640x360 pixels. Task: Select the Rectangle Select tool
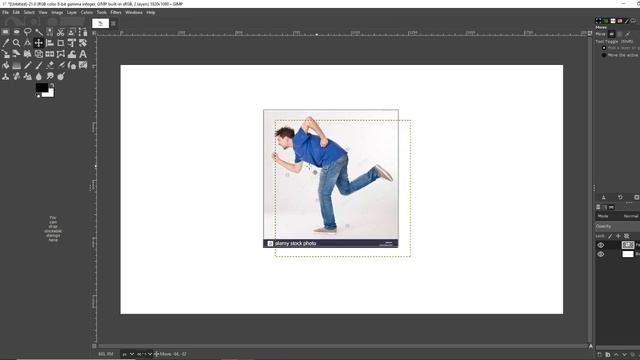5,32
